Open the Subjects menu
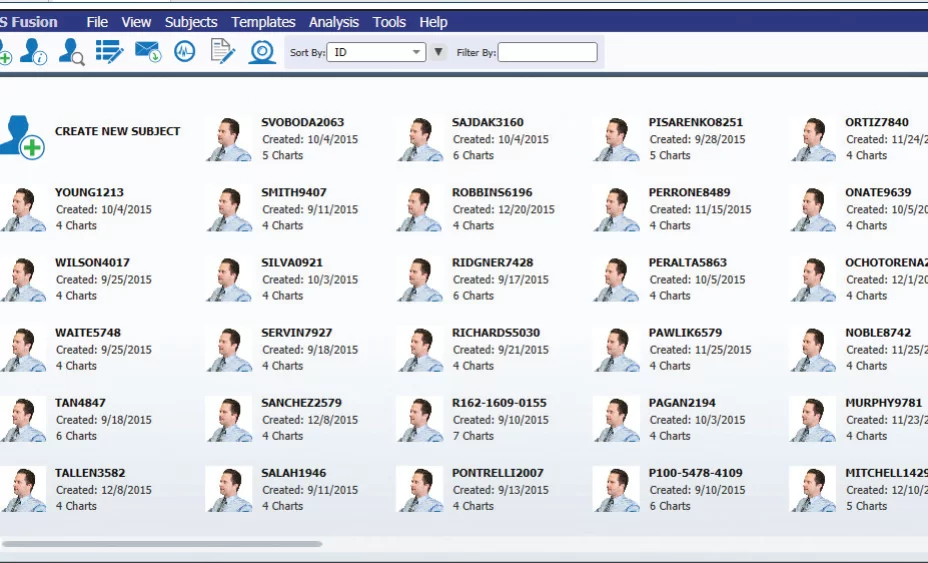Screen dimensions: 928x563 tap(191, 22)
